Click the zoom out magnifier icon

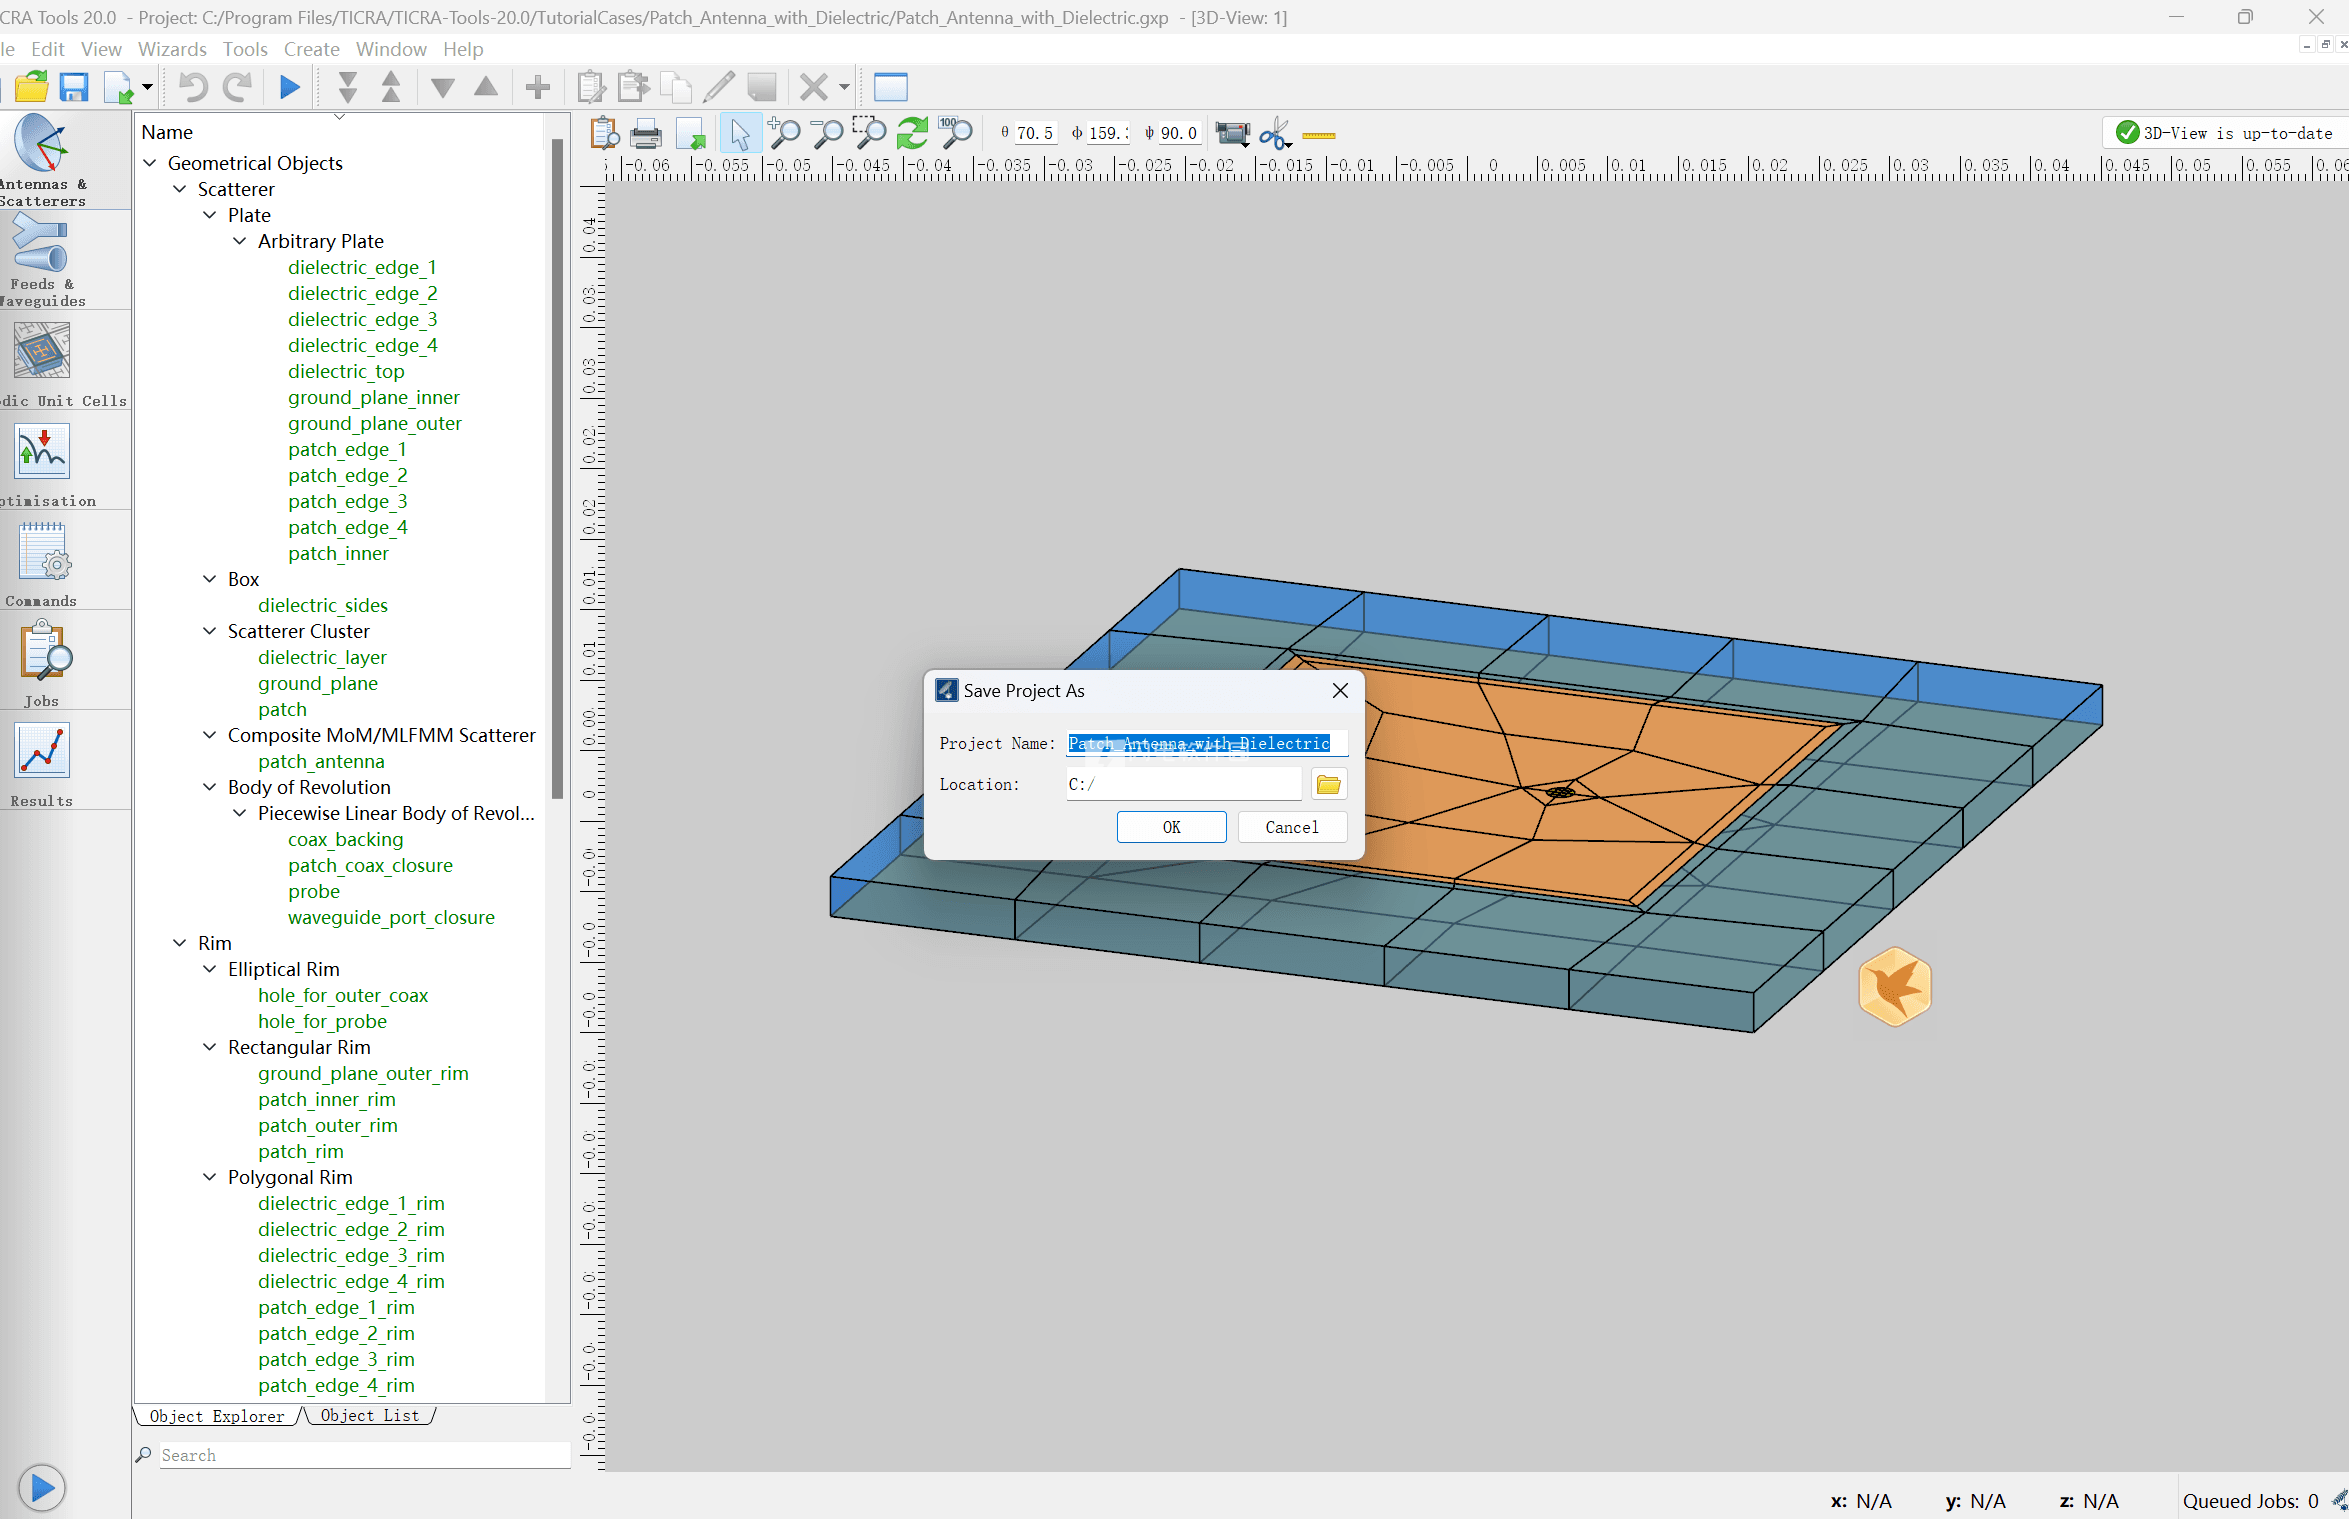[826, 133]
